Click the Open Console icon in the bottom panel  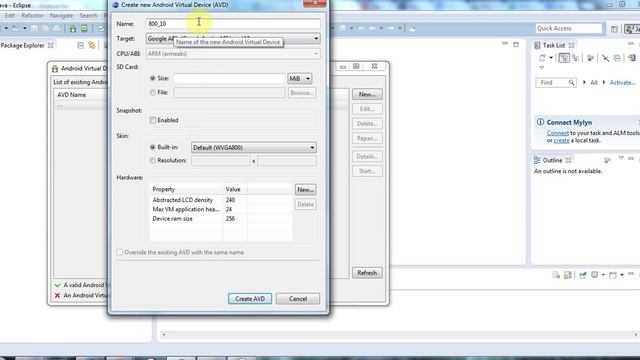pyautogui.click(x=613, y=275)
